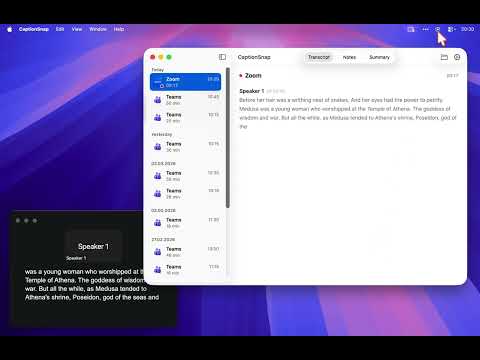
Task: Open the Teams recording from 10:45 today
Action: pyautogui.click(x=185, y=100)
